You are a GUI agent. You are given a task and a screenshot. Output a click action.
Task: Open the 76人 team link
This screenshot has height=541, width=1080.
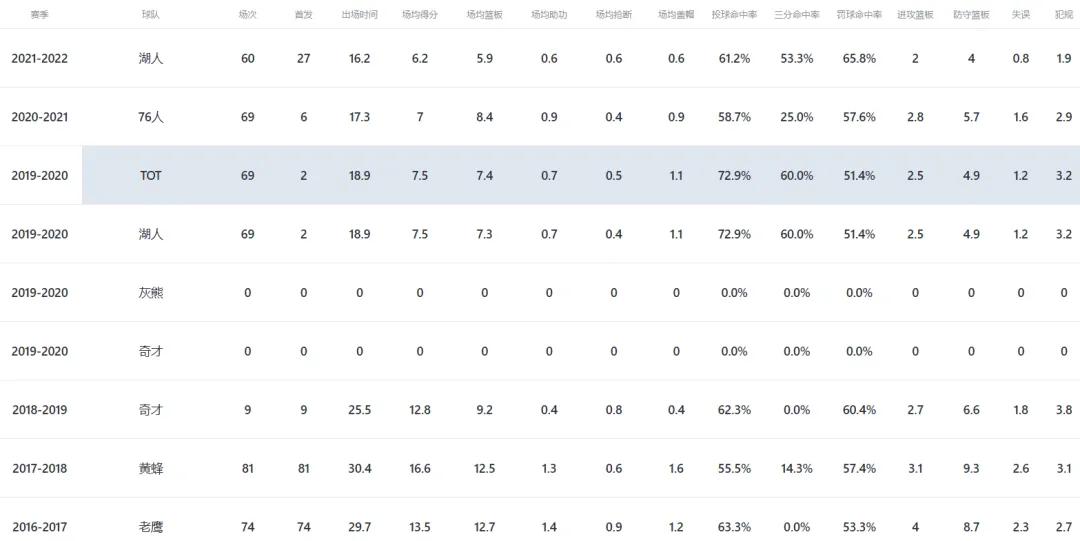pos(150,117)
